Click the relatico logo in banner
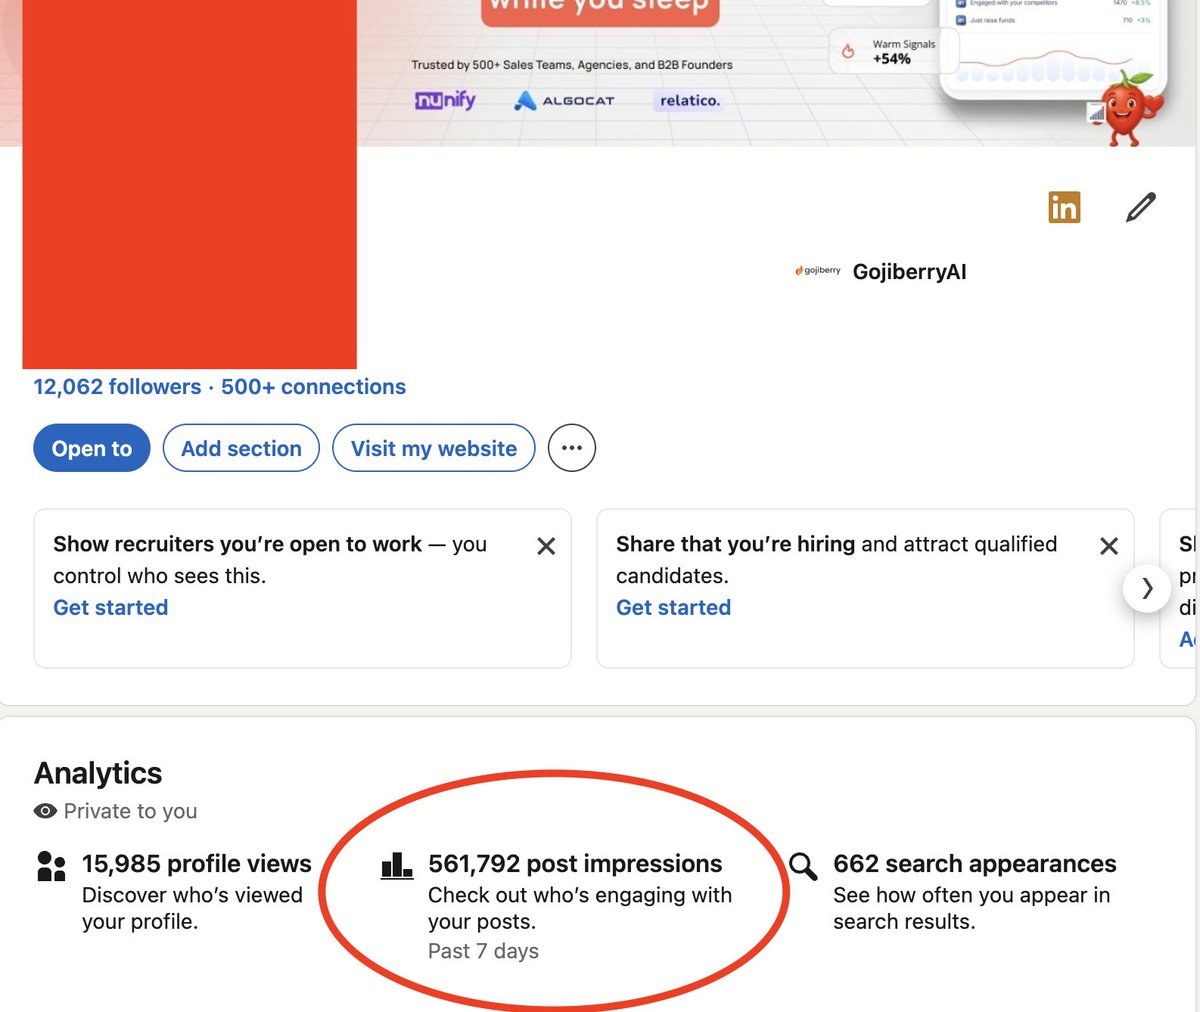This screenshot has height=1012, width=1200. coord(689,101)
